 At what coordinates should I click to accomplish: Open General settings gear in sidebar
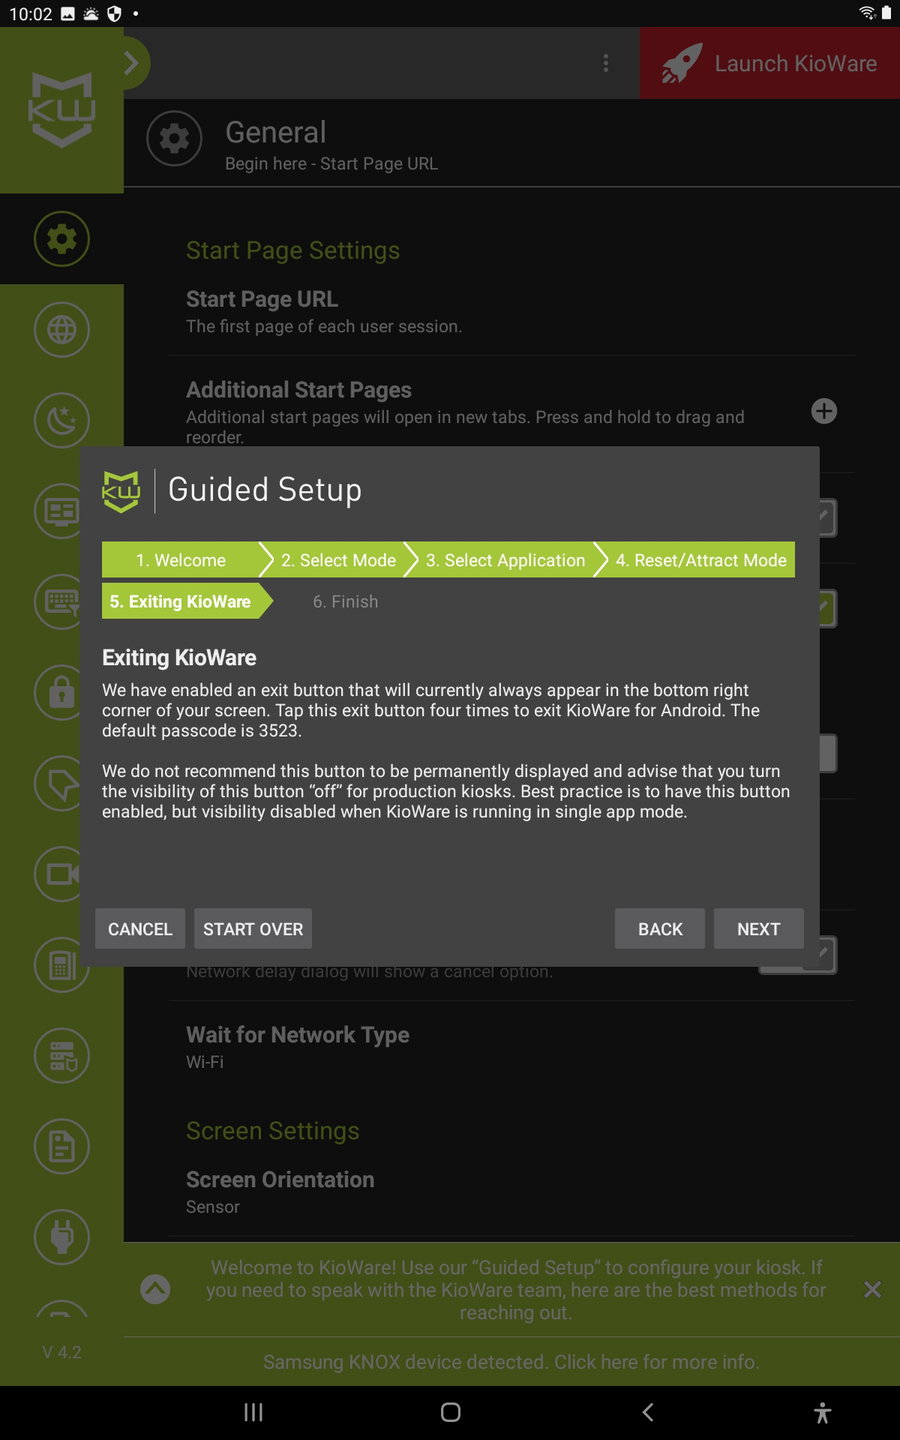[x=62, y=239]
